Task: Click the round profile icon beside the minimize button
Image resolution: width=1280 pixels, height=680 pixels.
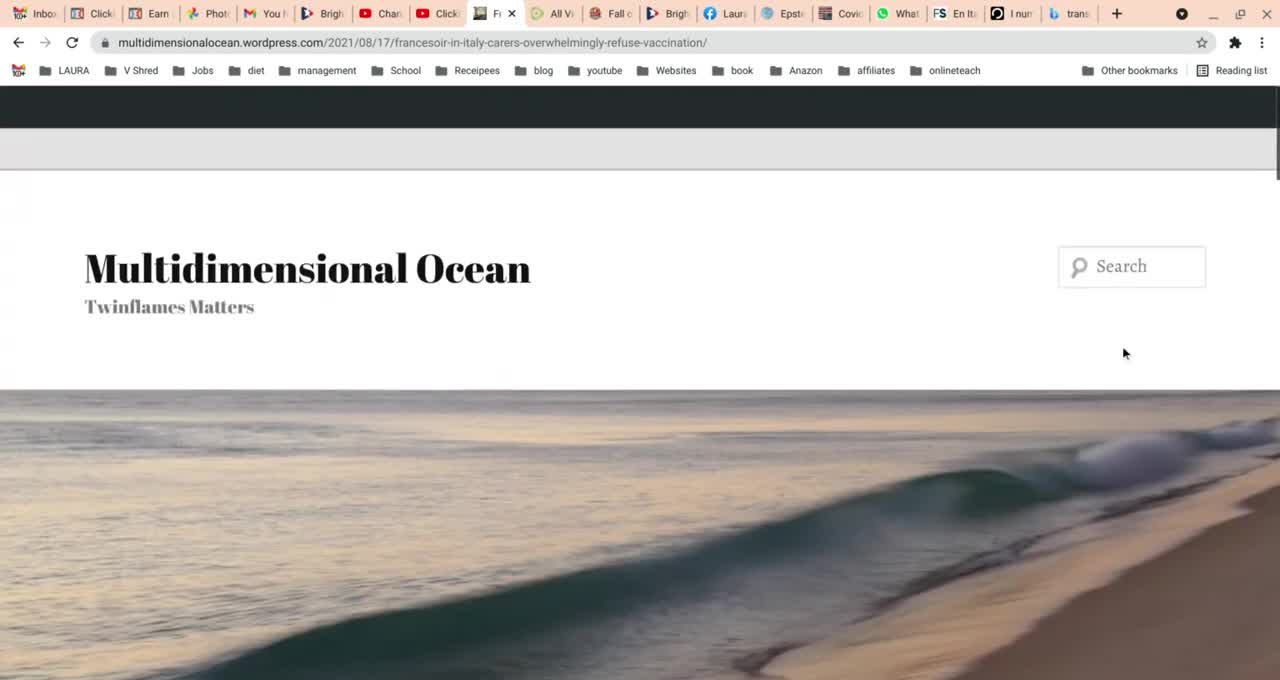Action: click(x=1182, y=14)
